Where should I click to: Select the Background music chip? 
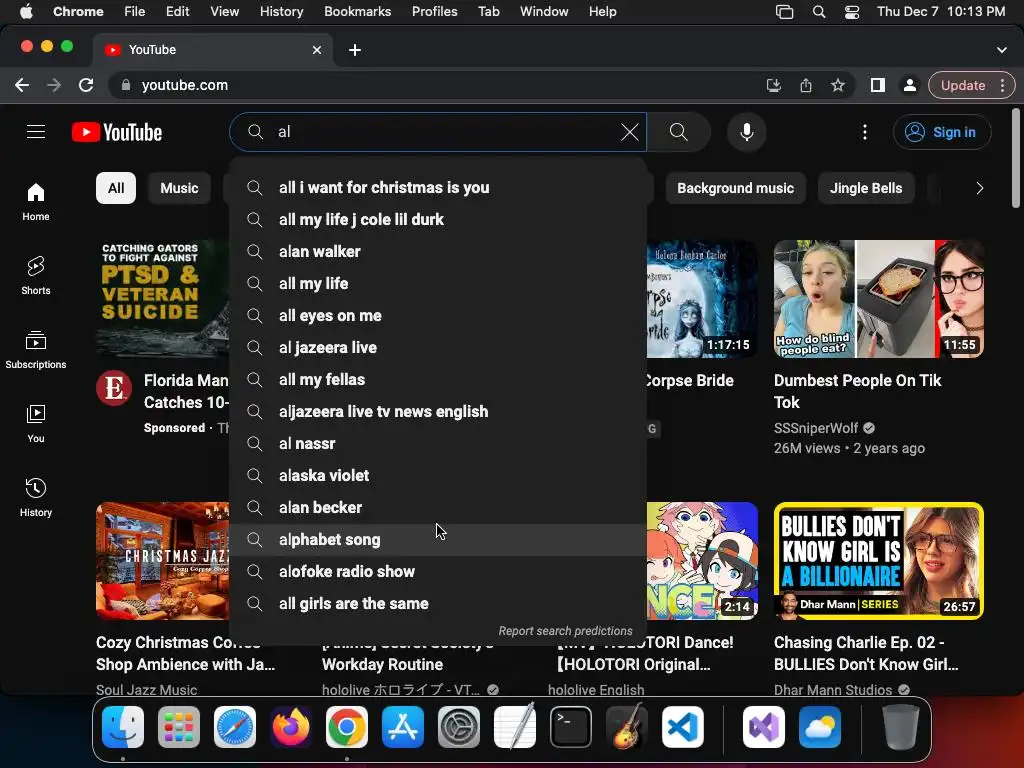click(735, 188)
